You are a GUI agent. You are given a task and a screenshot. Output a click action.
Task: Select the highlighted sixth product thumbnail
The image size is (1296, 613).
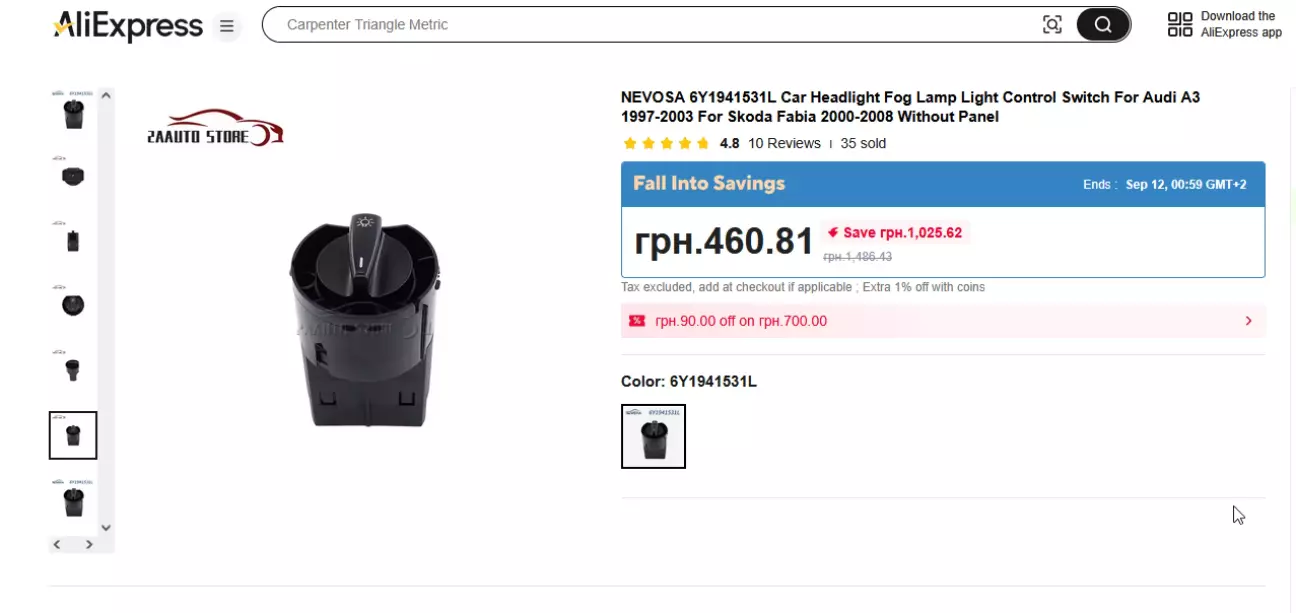(x=73, y=435)
